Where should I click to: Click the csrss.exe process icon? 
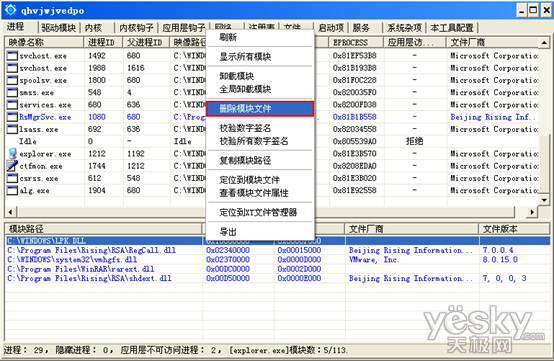pyautogui.click(x=12, y=178)
